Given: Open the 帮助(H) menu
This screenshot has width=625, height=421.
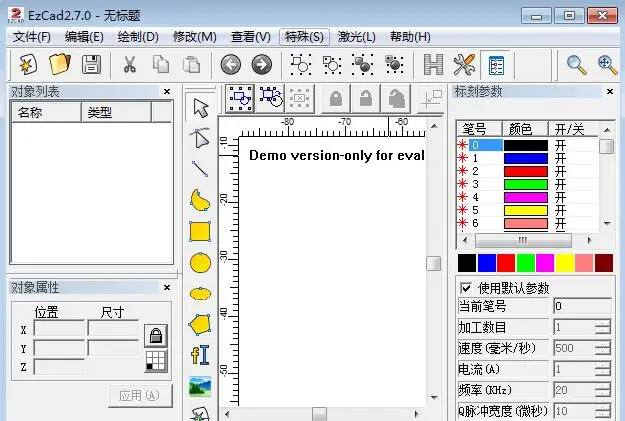Looking at the screenshot, I should (410, 37).
